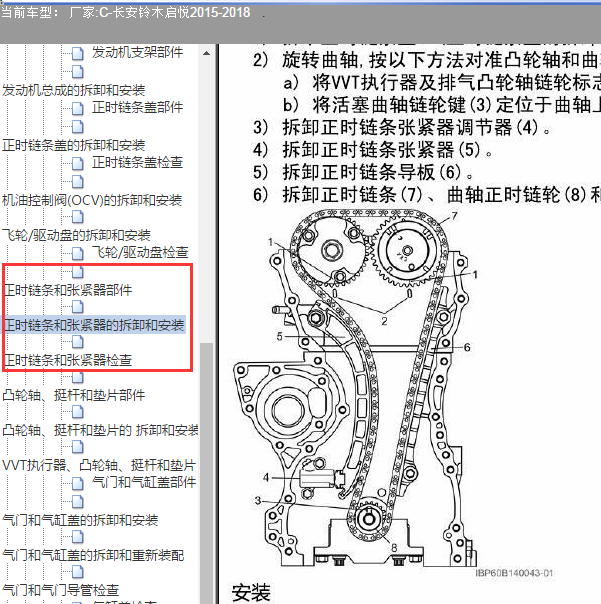Open the 正时链条和张紧器部件 topic
This screenshot has height=604, width=601.
click(68, 290)
